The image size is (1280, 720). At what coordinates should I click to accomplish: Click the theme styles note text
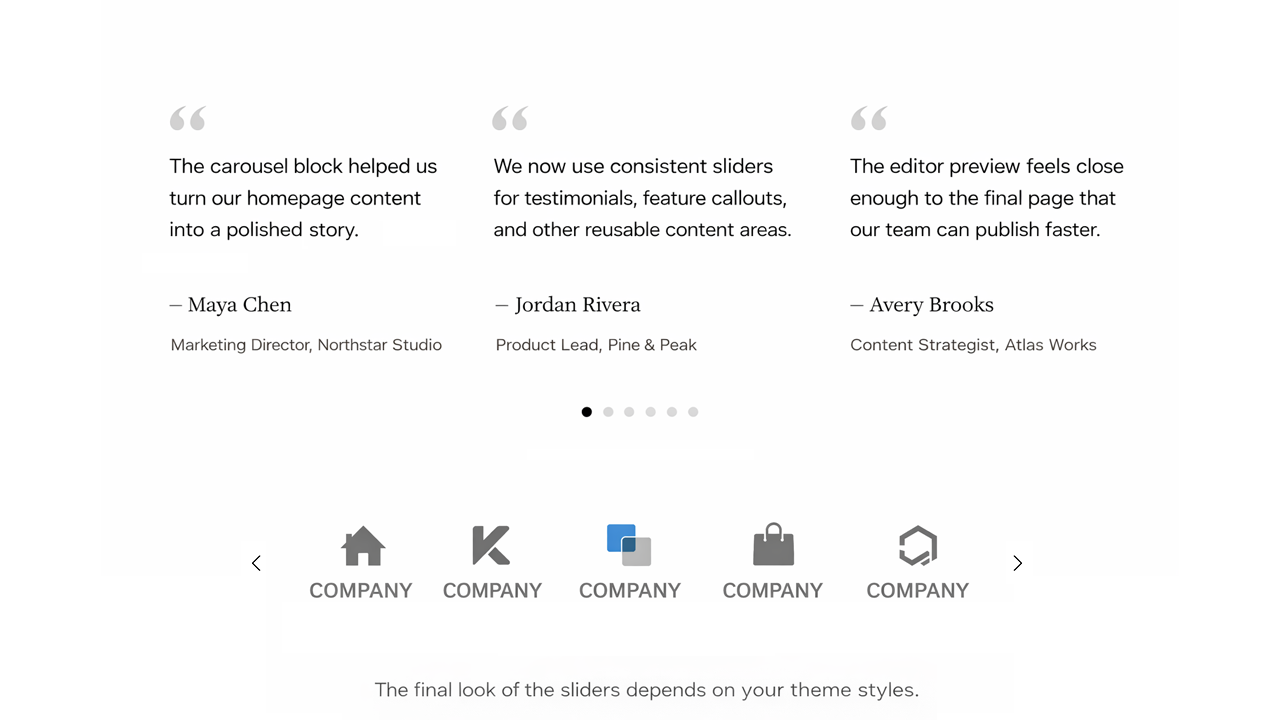click(x=646, y=690)
